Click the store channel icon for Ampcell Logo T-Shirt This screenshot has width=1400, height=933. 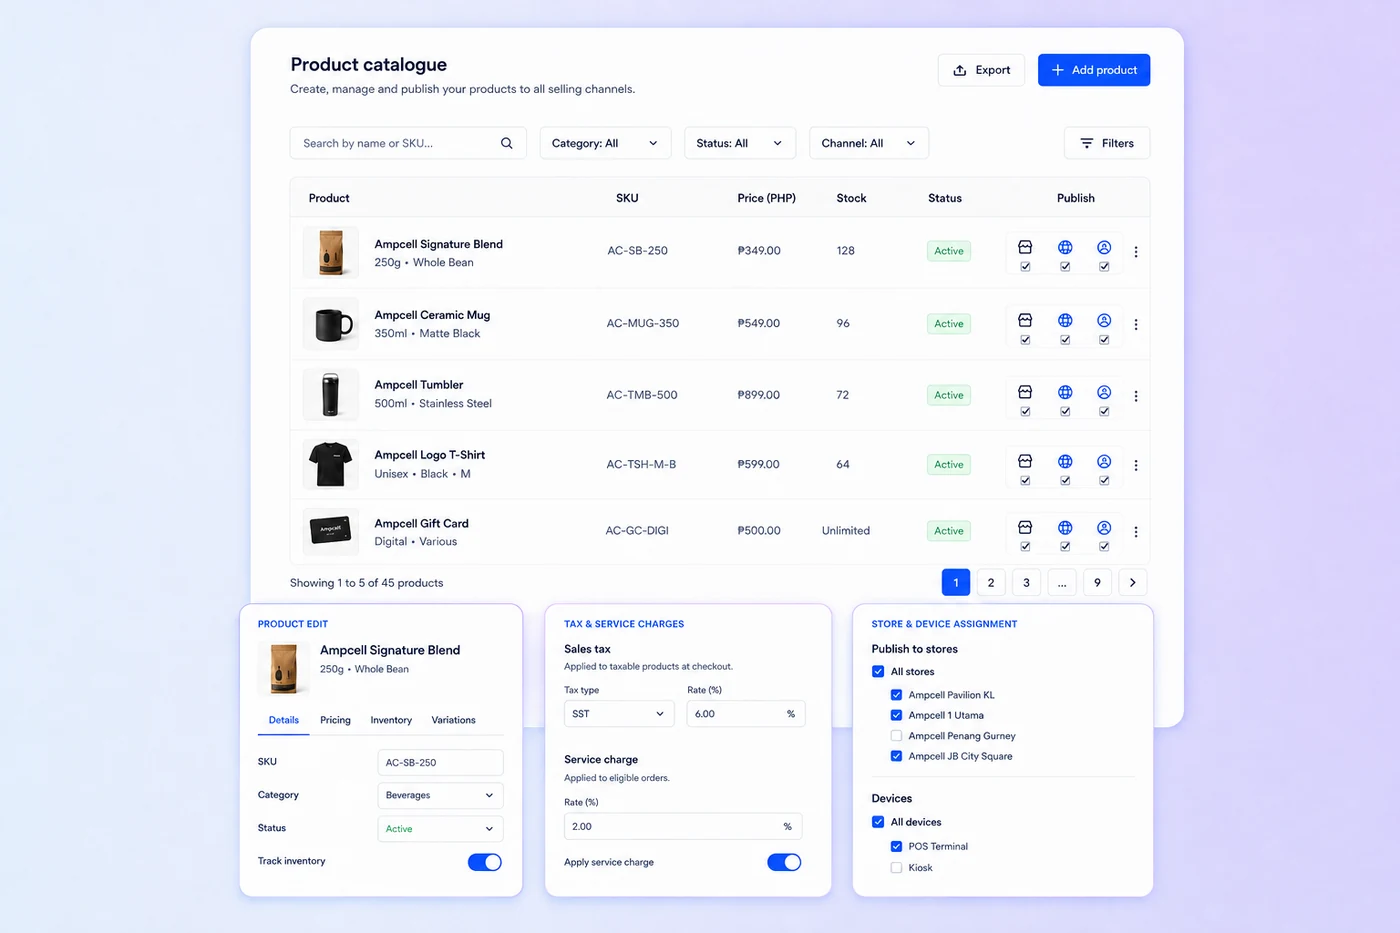click(1025, 461)
